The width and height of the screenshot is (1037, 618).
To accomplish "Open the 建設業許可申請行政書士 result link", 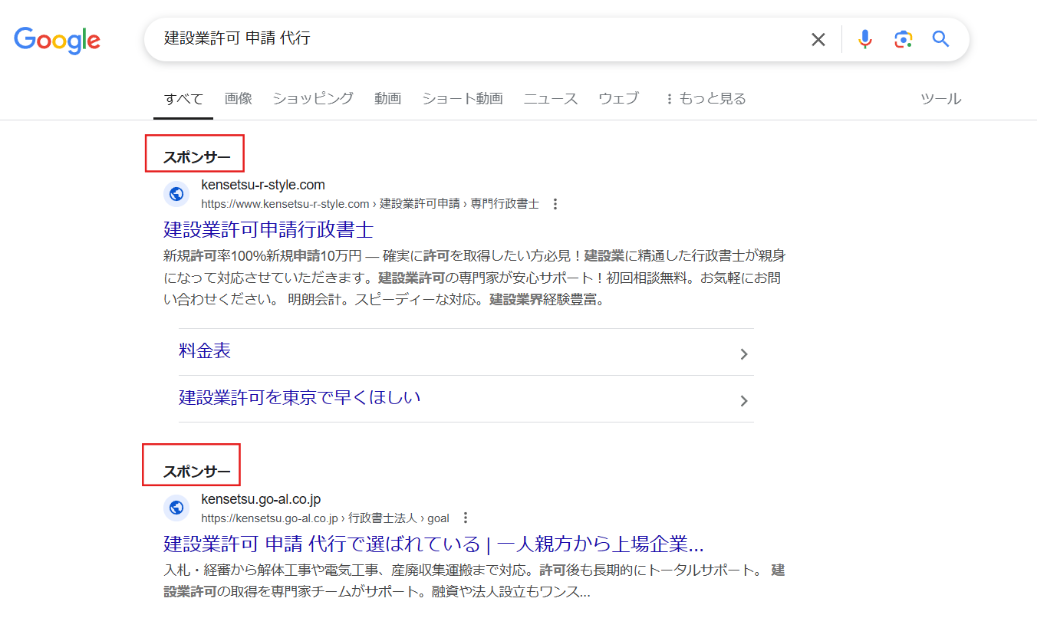I will click(267, 229).
